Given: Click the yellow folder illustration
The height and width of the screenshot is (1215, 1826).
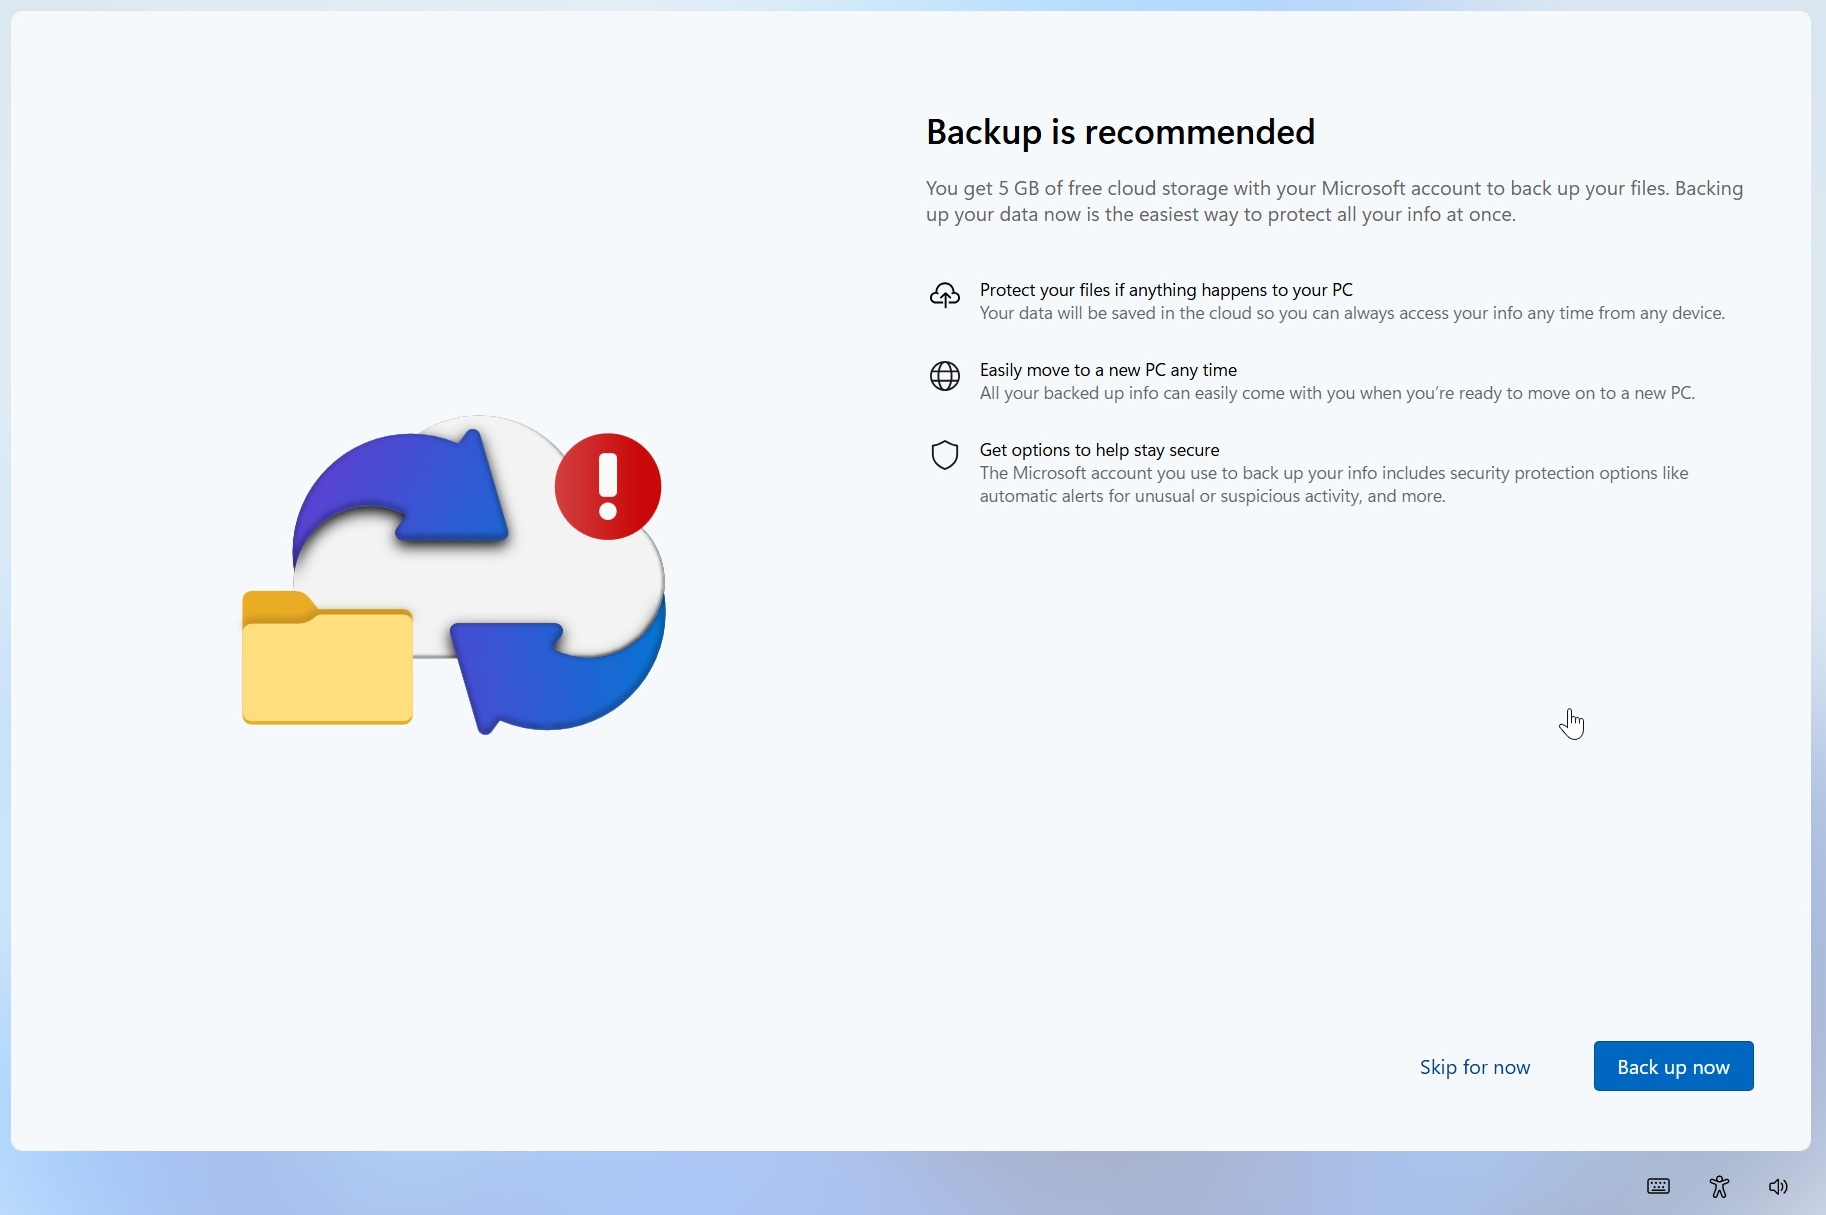Looking at the screenshot, I should pos(327,657).
